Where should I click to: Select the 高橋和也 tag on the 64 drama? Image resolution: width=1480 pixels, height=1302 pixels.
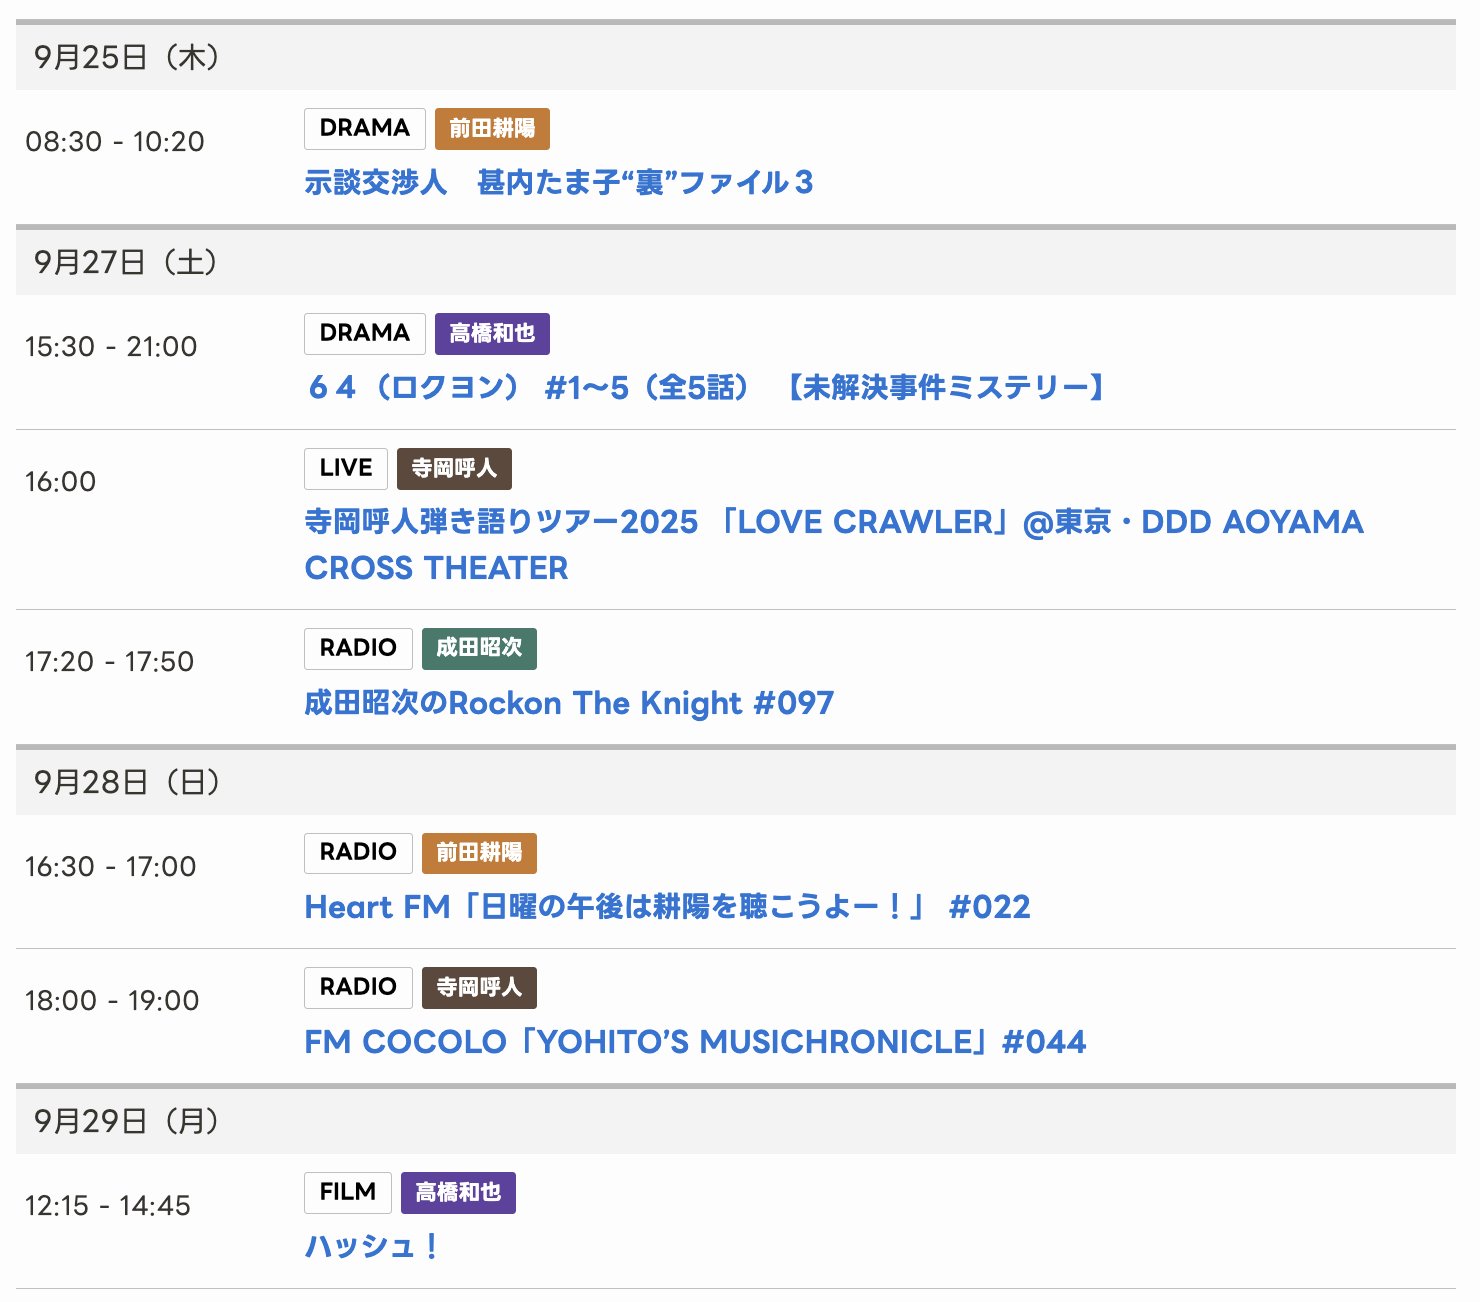(x=492, y=334)
